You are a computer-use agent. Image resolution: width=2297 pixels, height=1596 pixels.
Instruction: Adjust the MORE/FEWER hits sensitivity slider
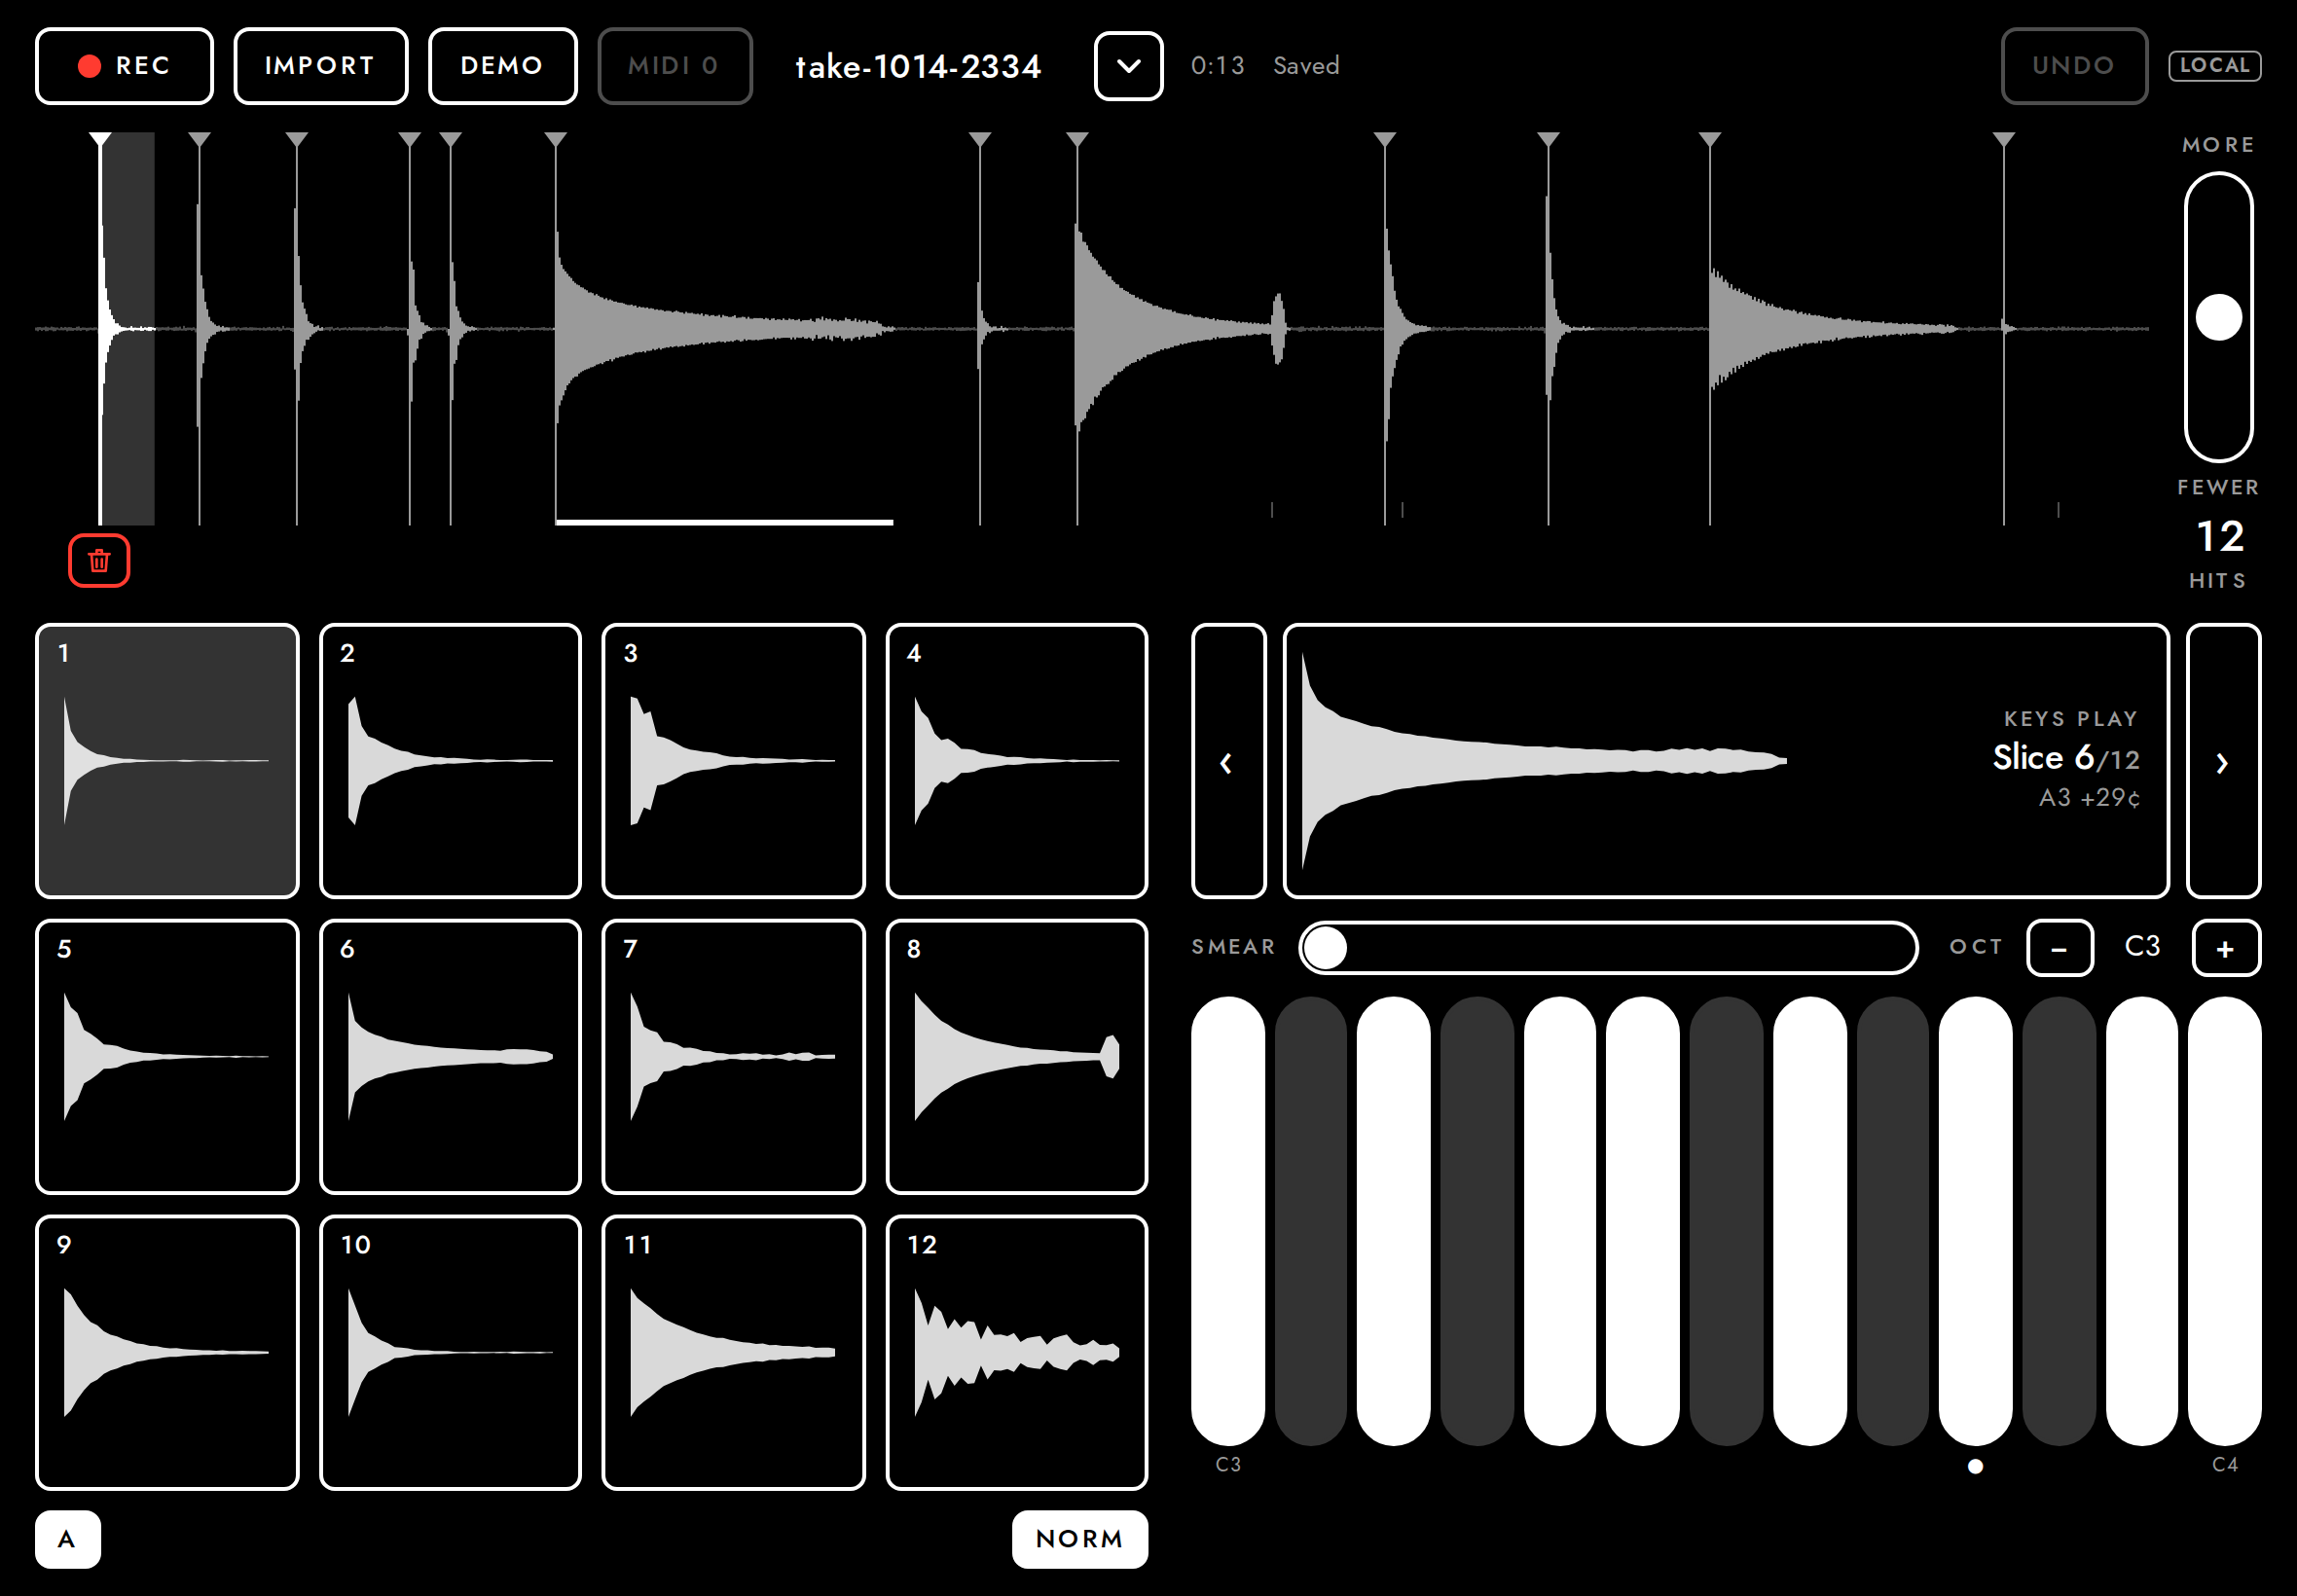coord(2218,317)
